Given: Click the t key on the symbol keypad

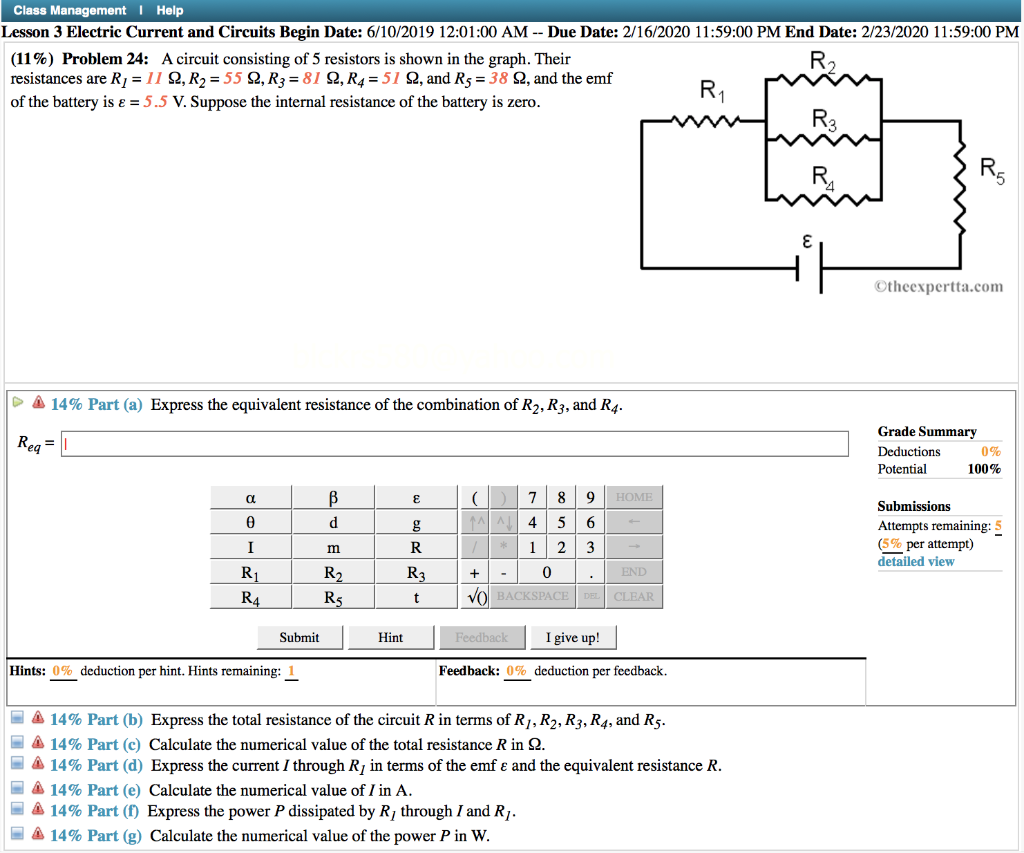Looking at the screenshot, I should pos(415,597).
